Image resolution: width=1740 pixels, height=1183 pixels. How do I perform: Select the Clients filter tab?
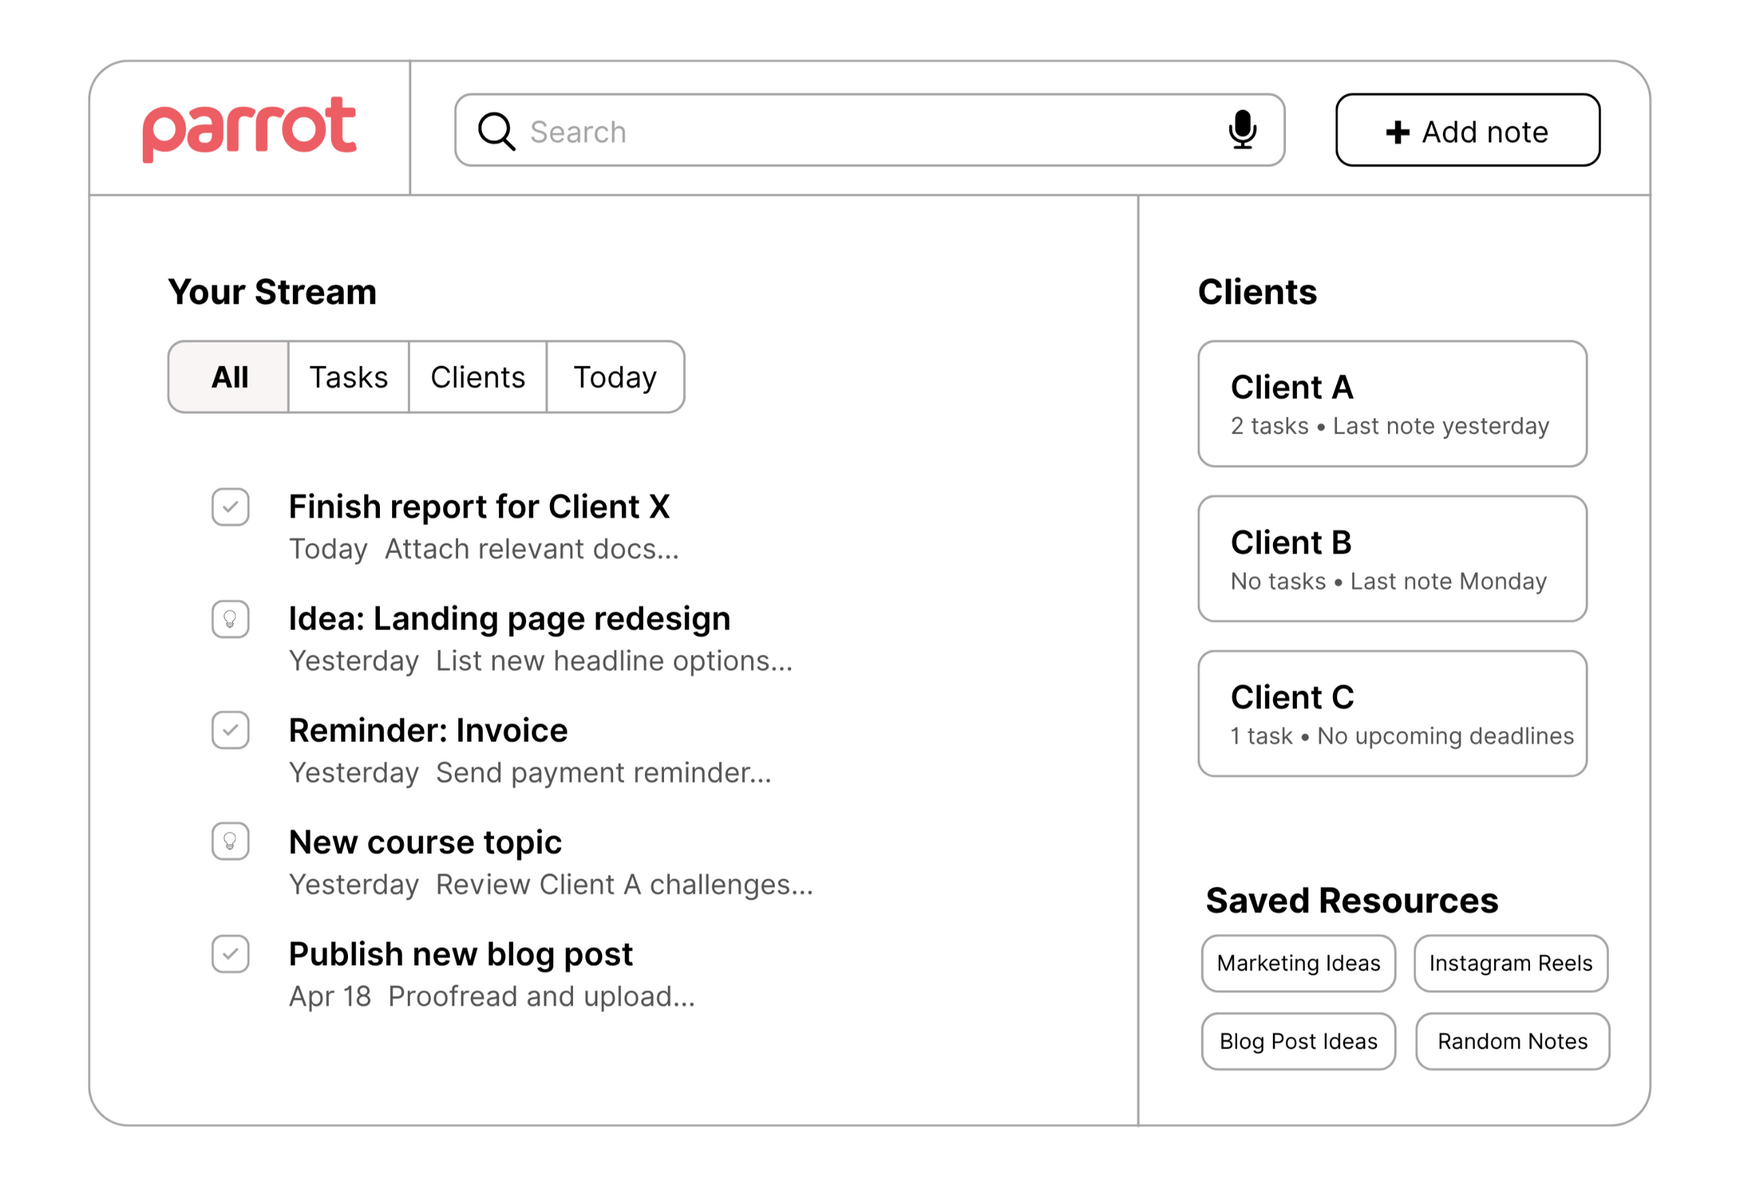[477, 377]
